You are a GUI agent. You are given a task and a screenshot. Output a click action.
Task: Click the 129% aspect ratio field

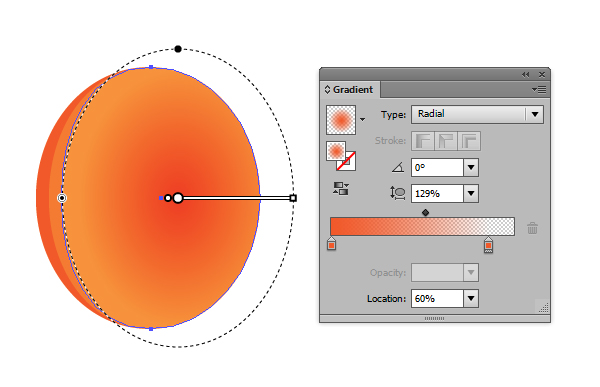437,194
